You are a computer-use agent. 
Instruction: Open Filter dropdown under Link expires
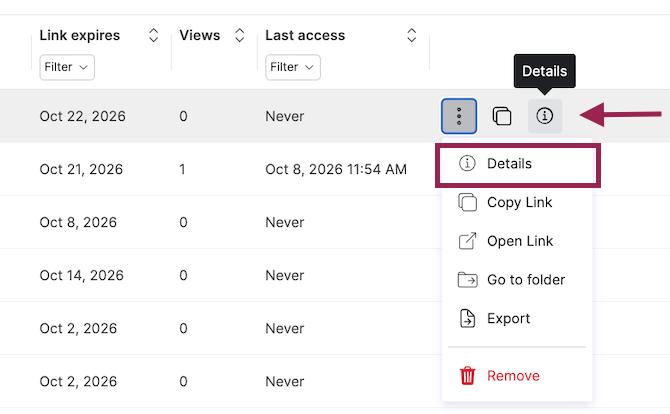point(67,67)
